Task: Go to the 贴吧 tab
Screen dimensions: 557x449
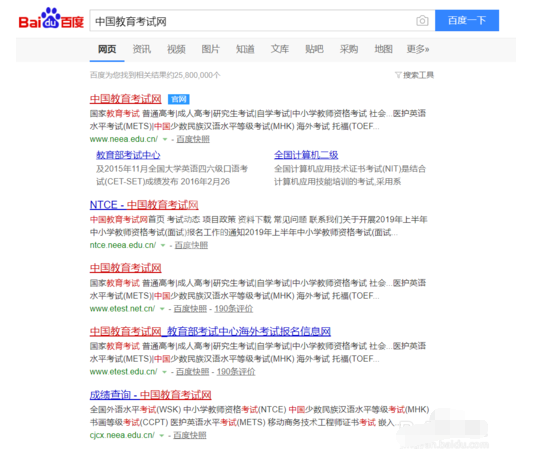Action: click(x=314, y=49)
